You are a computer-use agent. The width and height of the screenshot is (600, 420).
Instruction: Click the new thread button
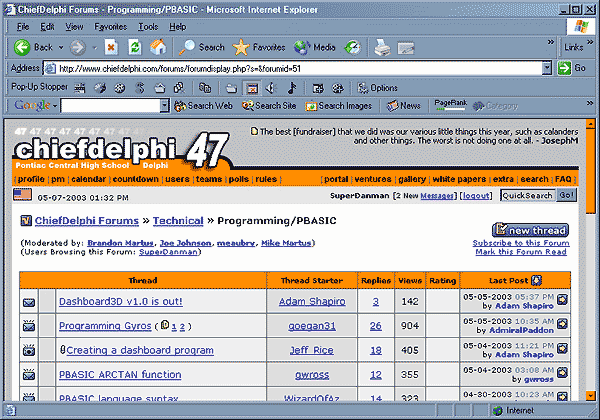(x=530, y=230)
